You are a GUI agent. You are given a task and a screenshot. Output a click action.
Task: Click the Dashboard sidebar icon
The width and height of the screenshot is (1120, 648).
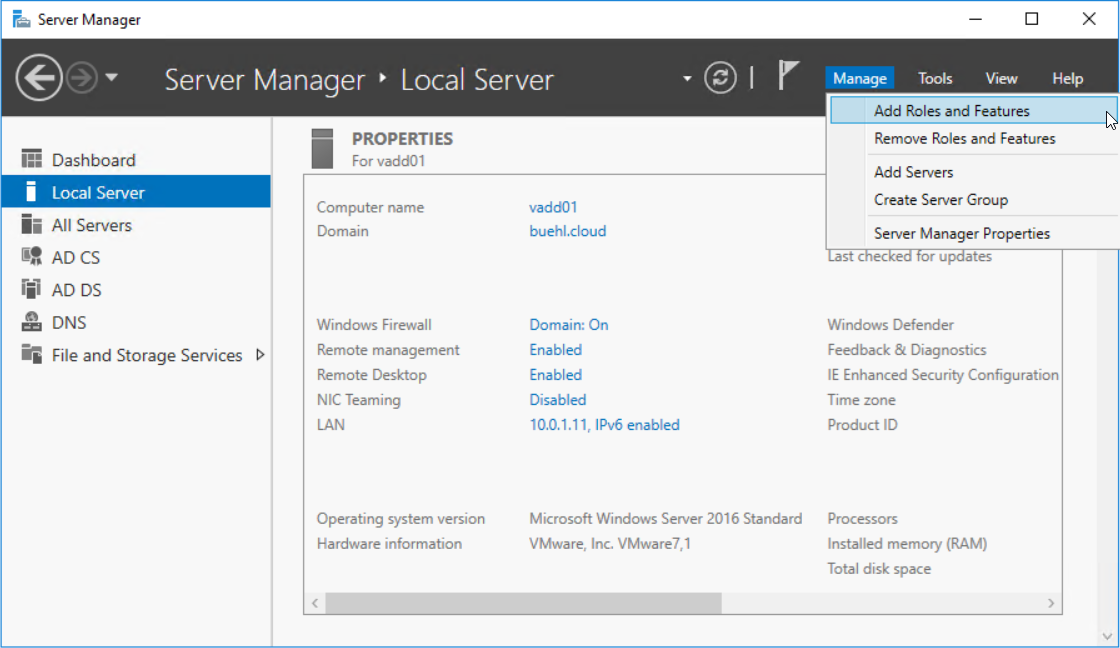coord(31,159)
